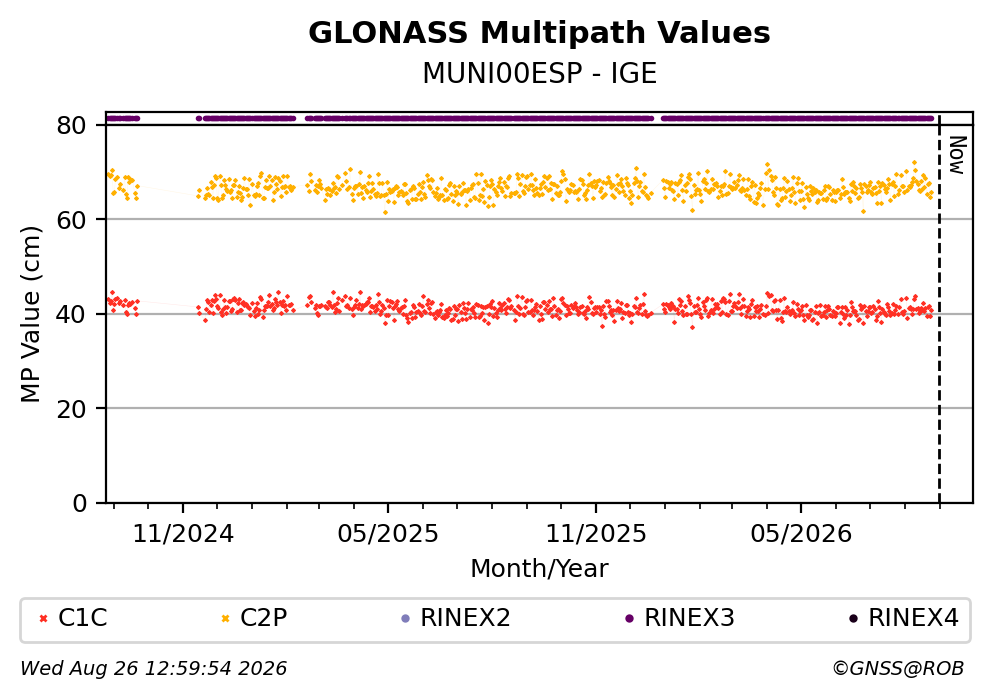Click the ©GNSS@ROB credit text
The height and width of the screenshot is (699, 993).
coord(898,669)
